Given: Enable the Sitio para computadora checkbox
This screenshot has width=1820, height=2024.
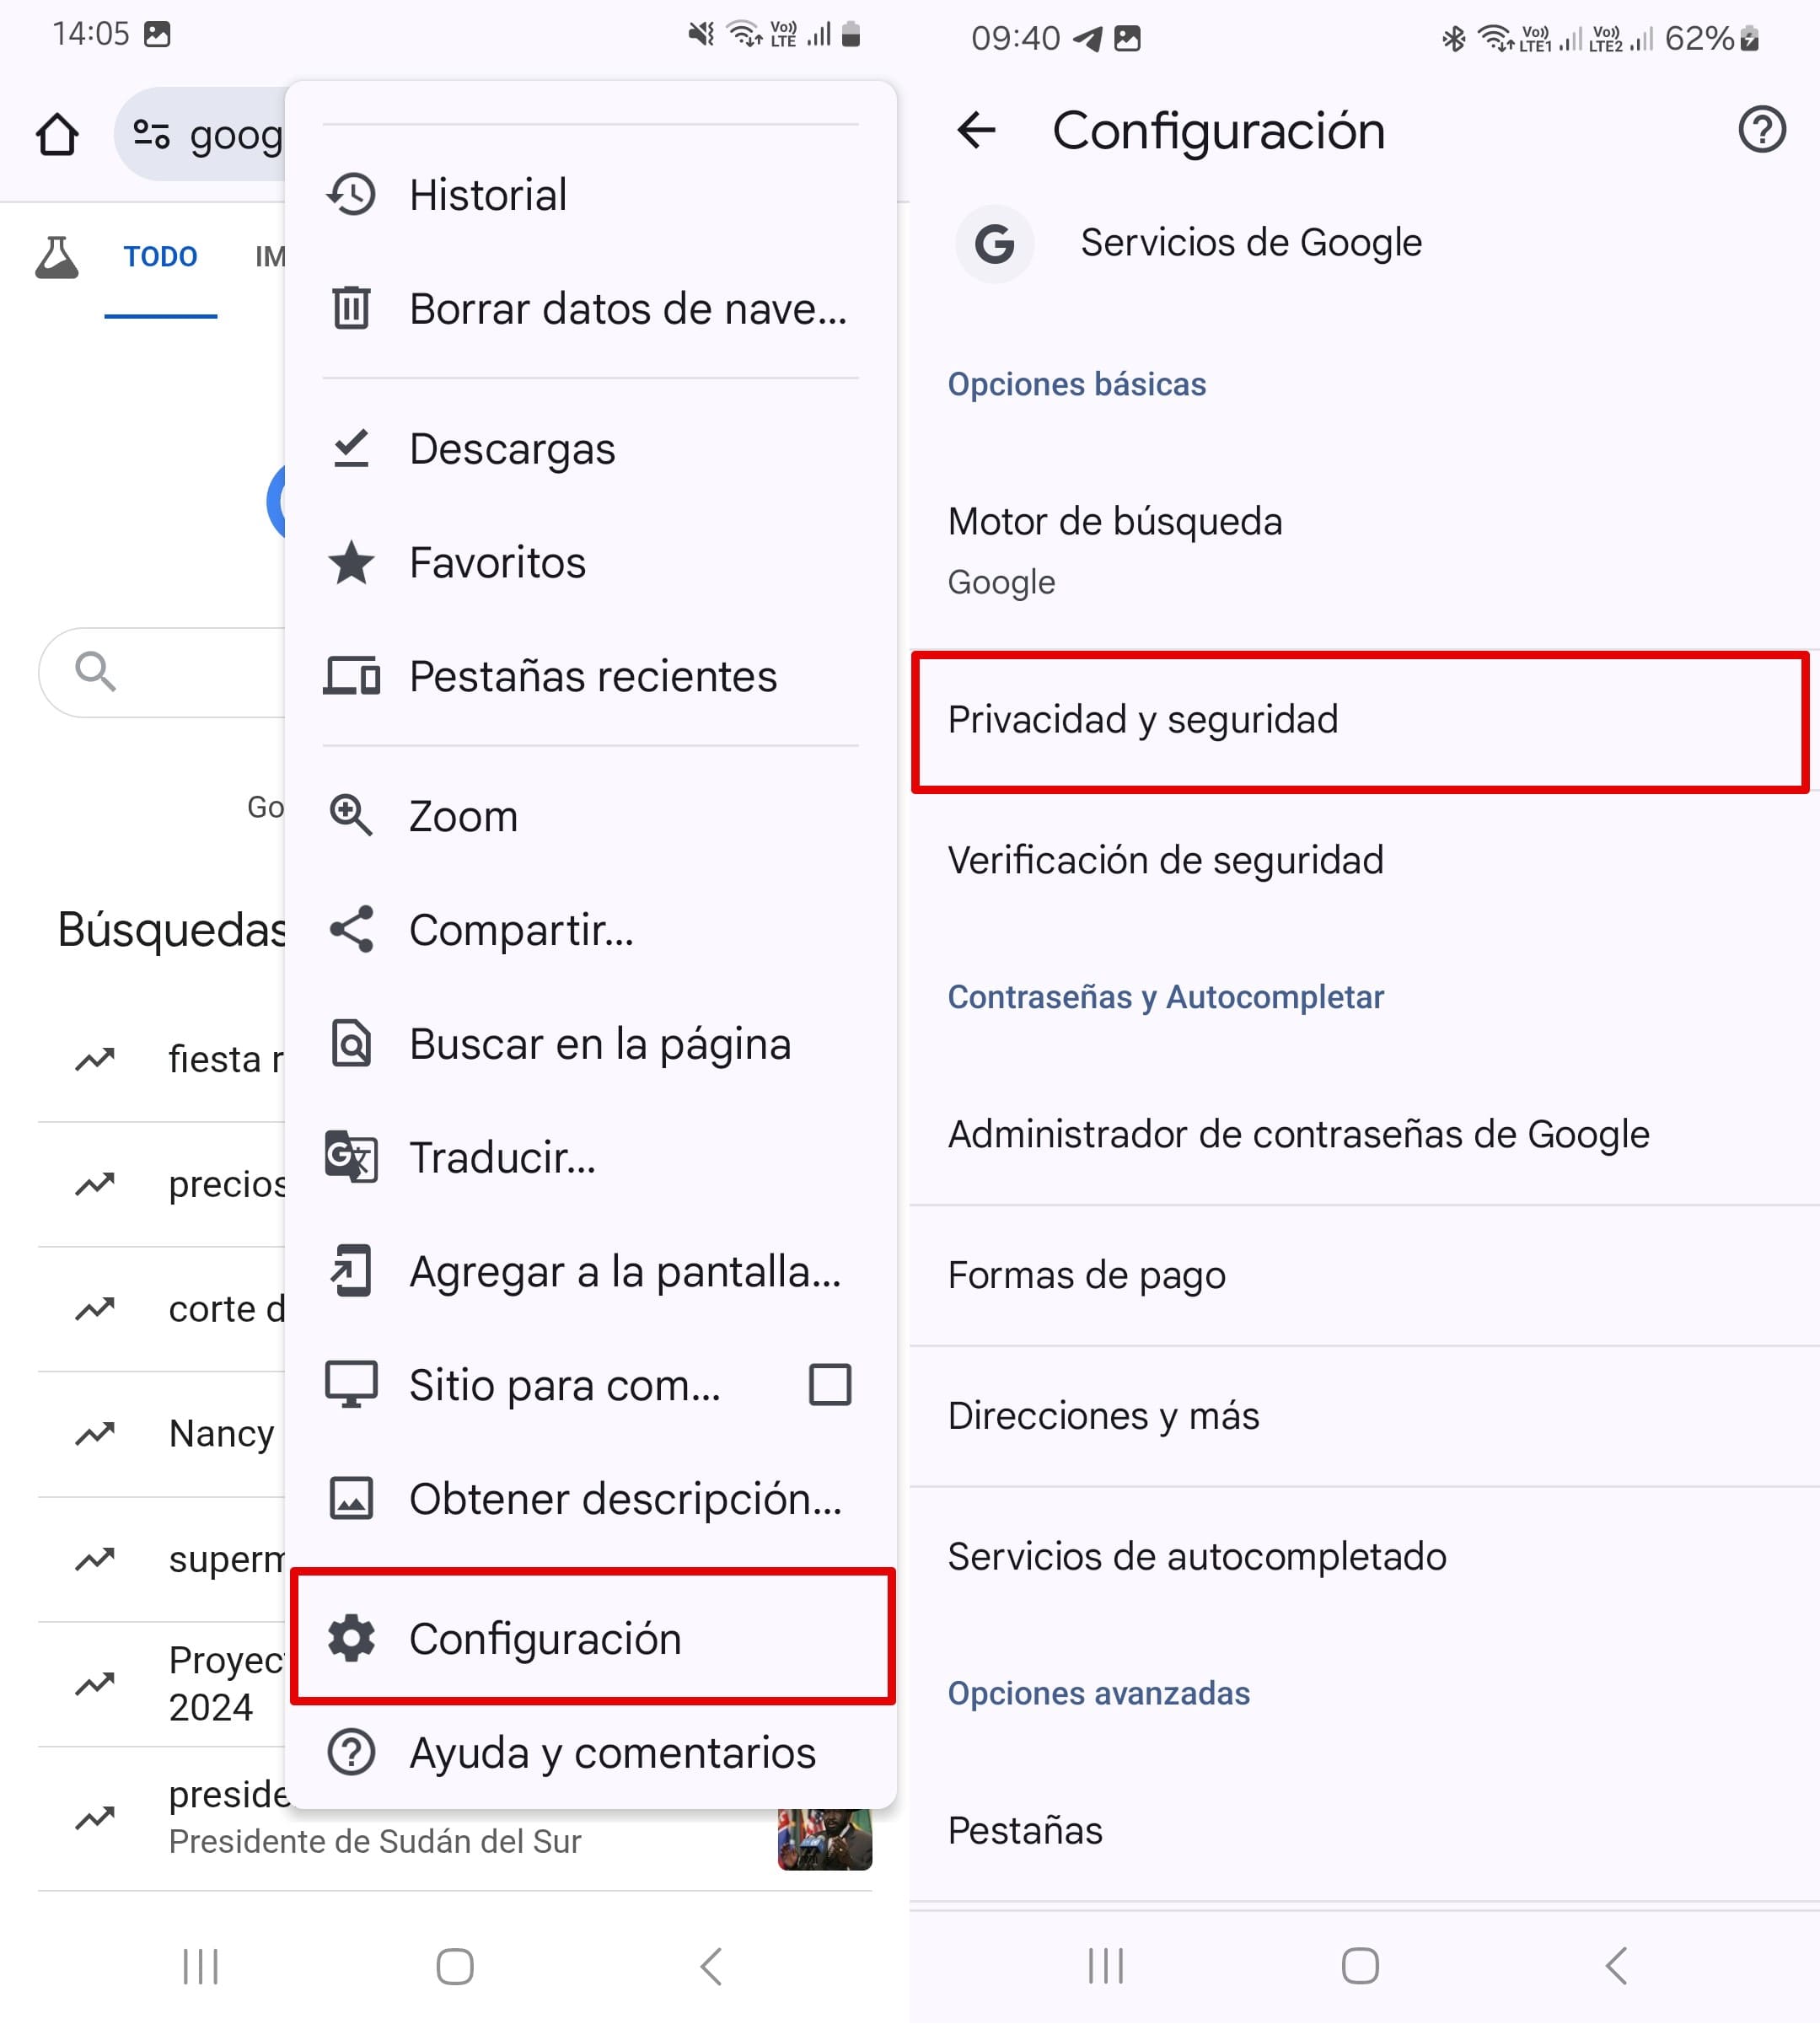Looking at the screenshot, I should tap(829, 1385).
